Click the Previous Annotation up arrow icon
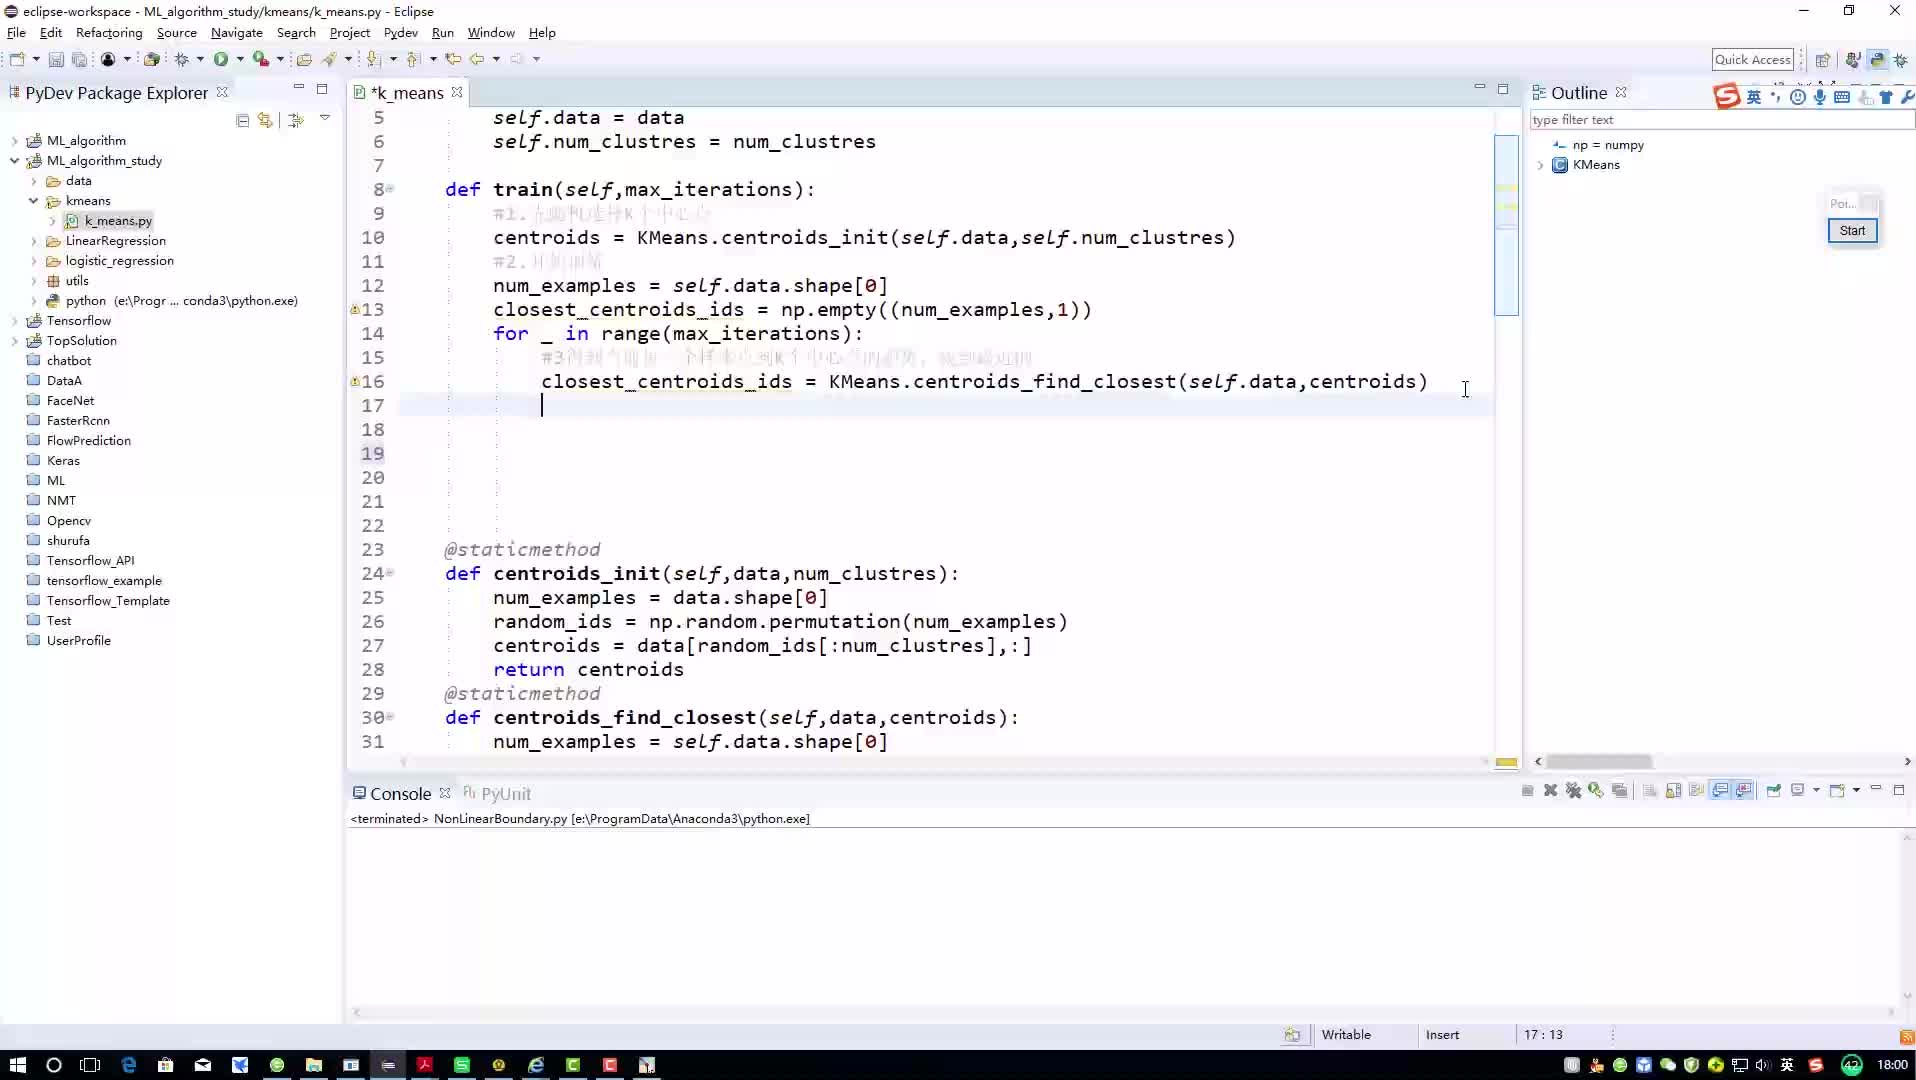The image size is (1916, 1080). 413,59
